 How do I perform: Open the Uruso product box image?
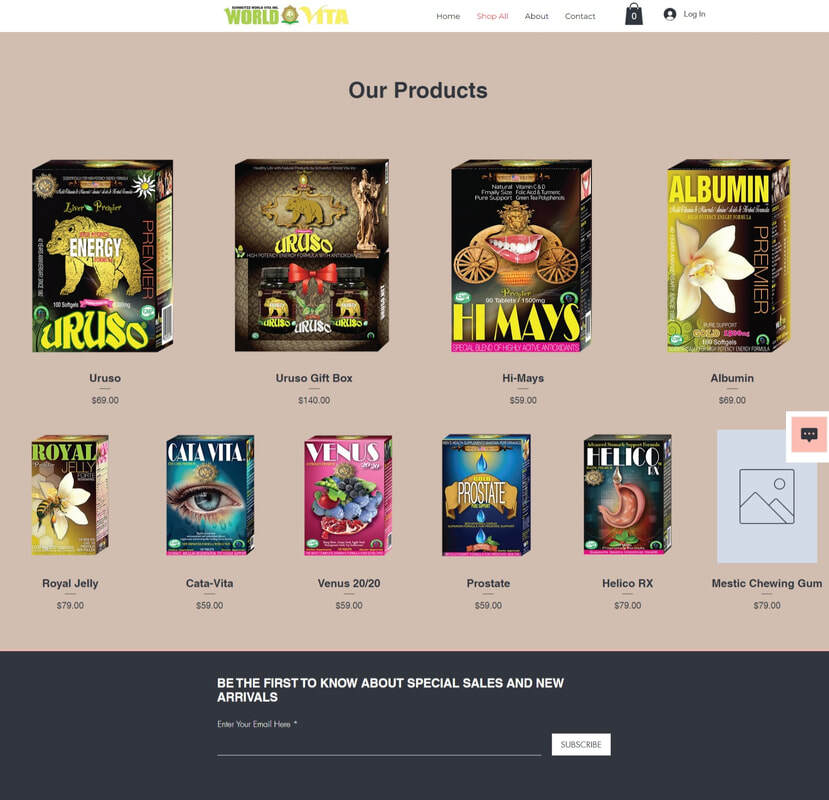click(x=103, y=255)
